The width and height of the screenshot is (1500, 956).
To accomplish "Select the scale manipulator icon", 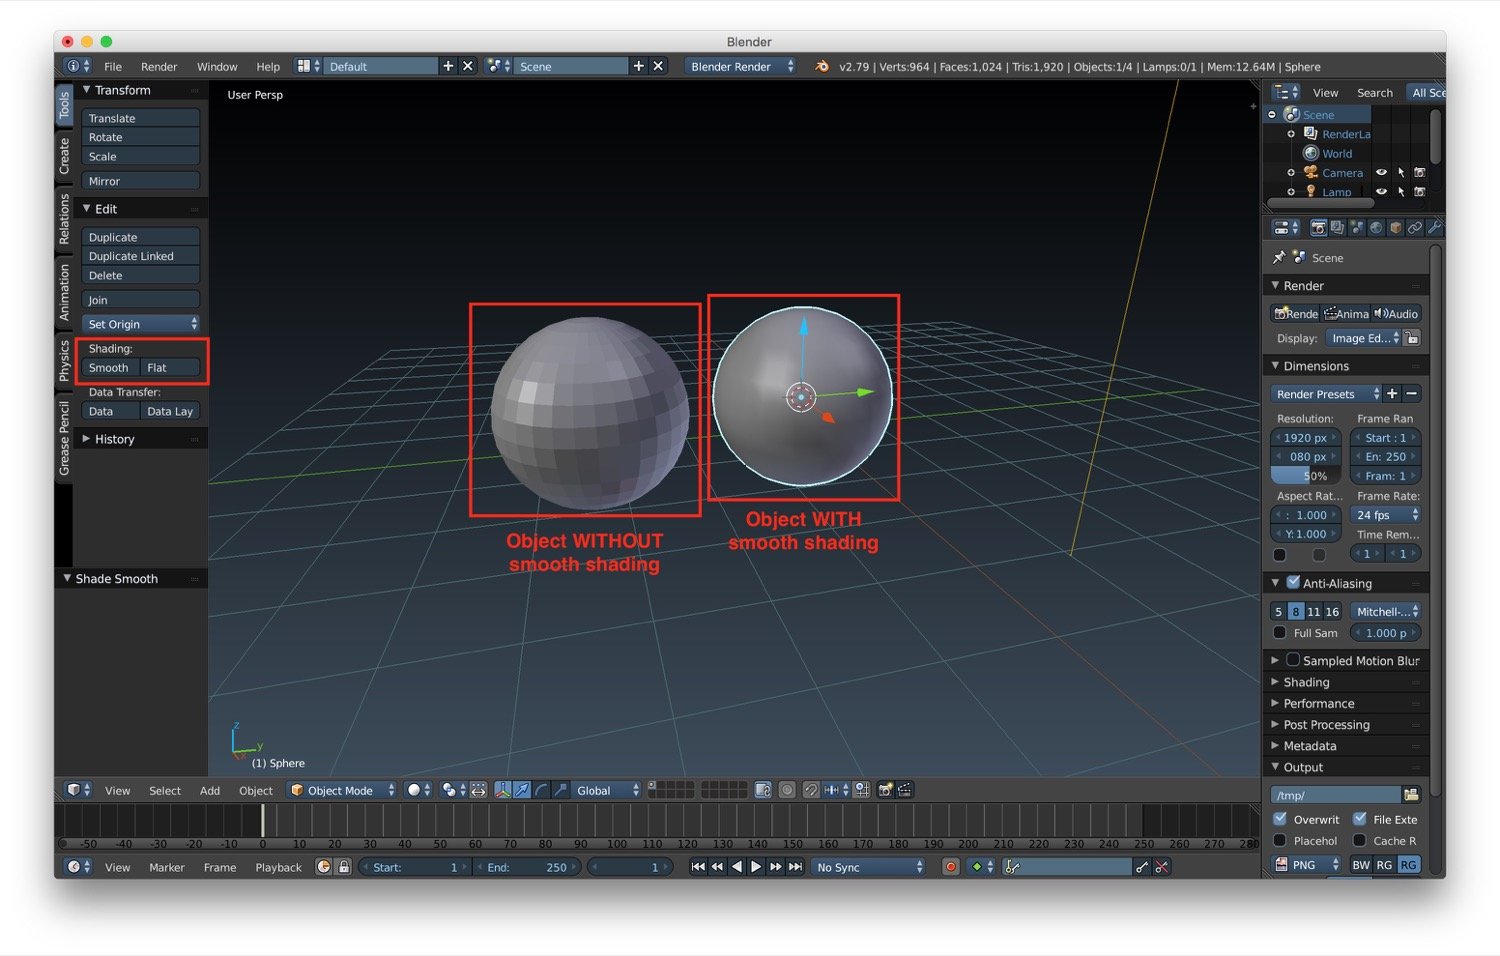I will [x=560, y=790].
